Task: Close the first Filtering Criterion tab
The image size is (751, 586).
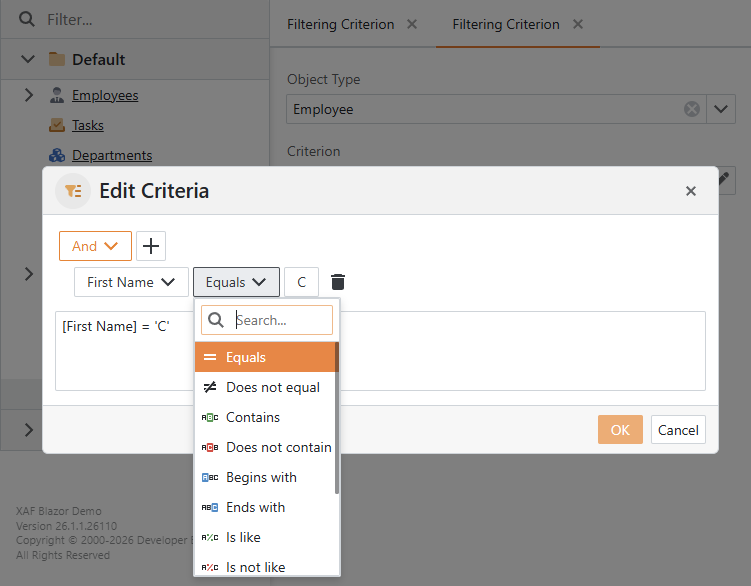Action: click(x=412, y=24)
